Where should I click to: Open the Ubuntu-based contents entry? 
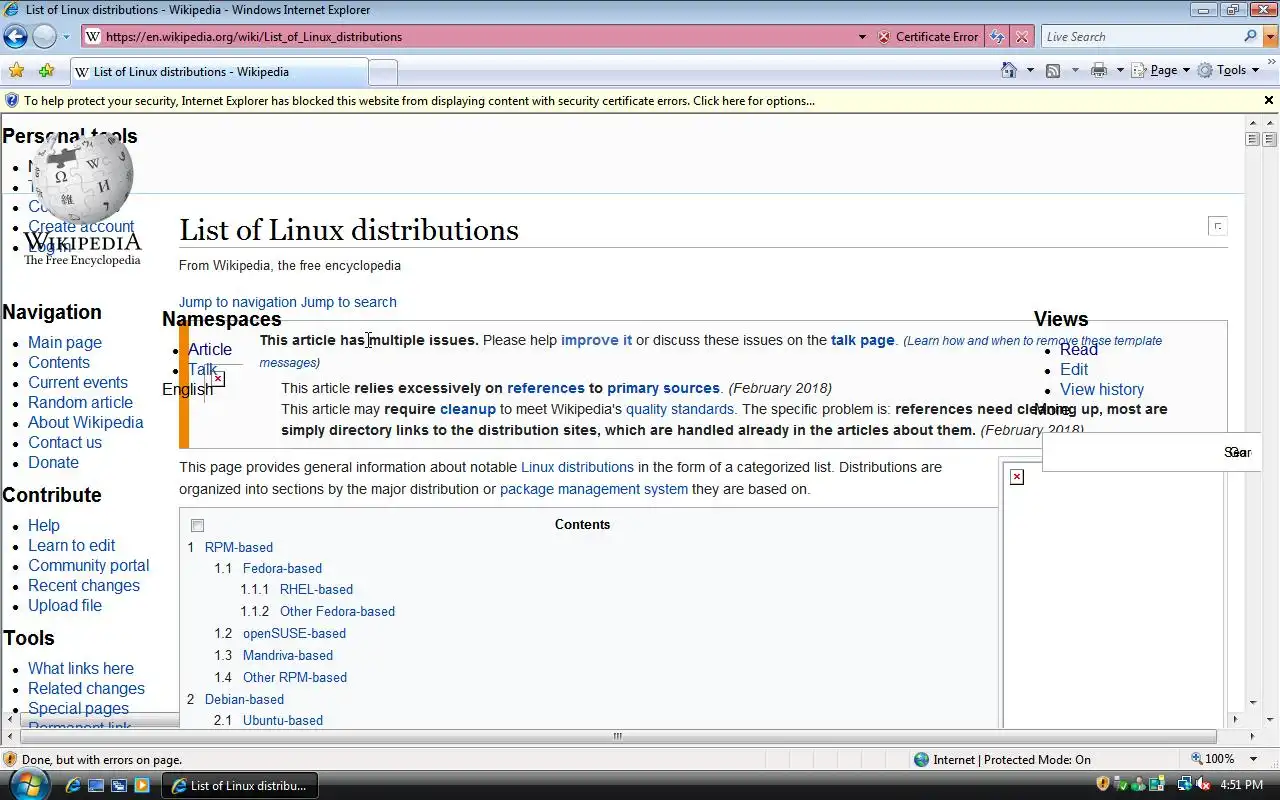tap(283, 720)
